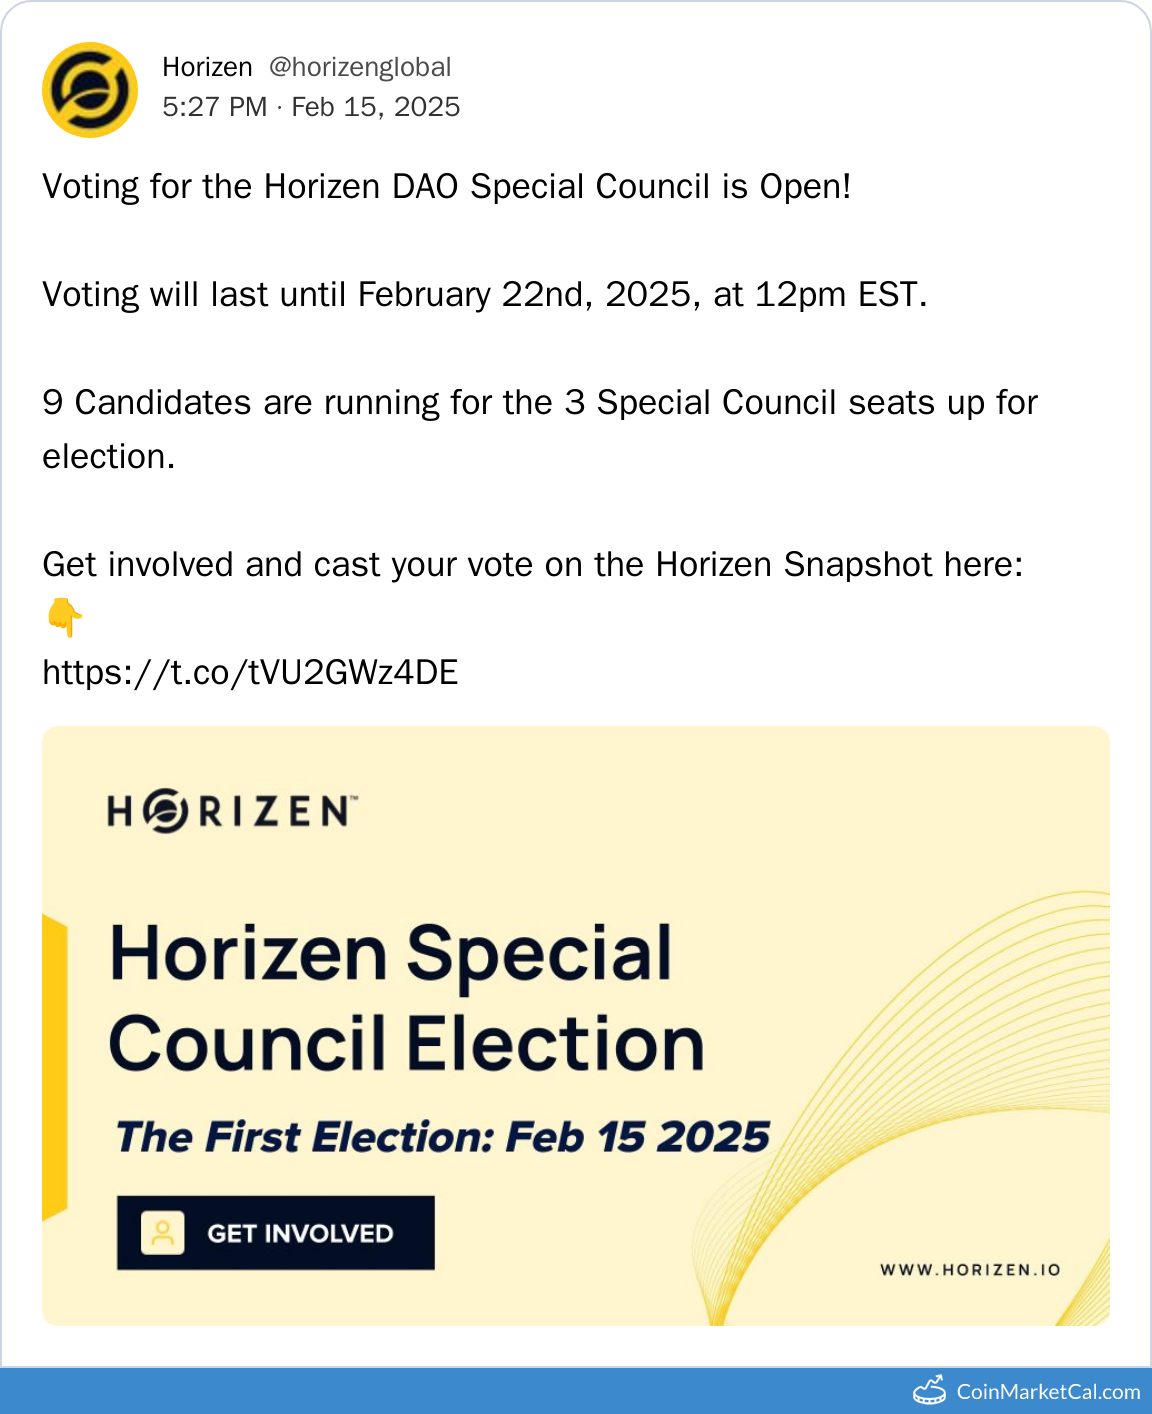Image resolution: width=1152 pixels, height=1414 pixels.
Task: Open the t.co/tVU2GWz4DE Snapshot link
Action: tap(250, 672)
